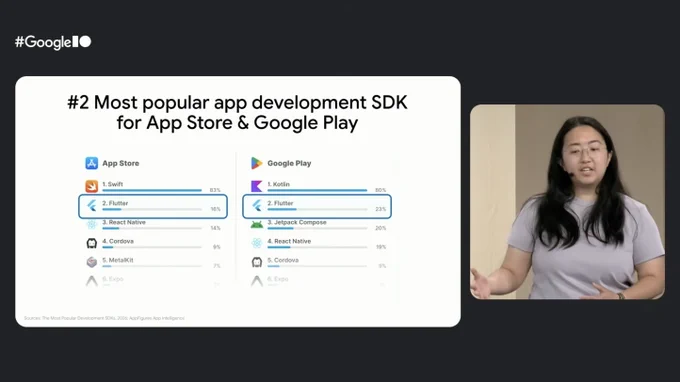Image resolution: width=680 pixels, height=382 pixels.
Task: Click "4. React Native" label
Action: click(x=289, y=241)
